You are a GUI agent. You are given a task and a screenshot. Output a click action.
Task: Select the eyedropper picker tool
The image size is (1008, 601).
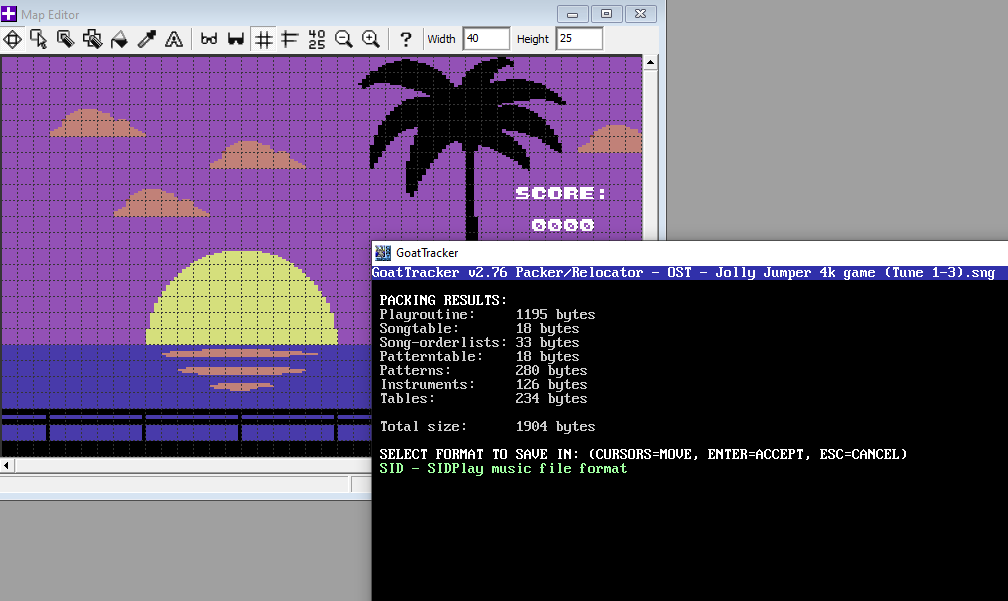pos(147,39)
